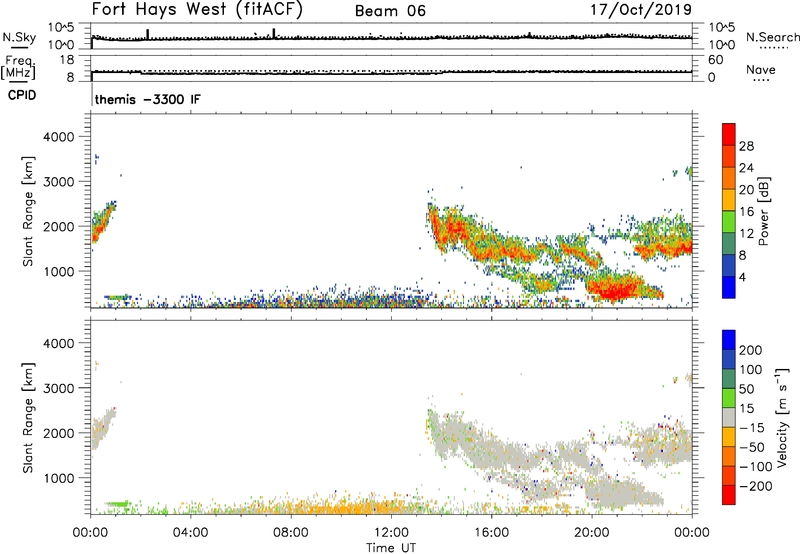Click the "-200" velocity colorbar label
This screenshot has height=554, width=800.
755,486
